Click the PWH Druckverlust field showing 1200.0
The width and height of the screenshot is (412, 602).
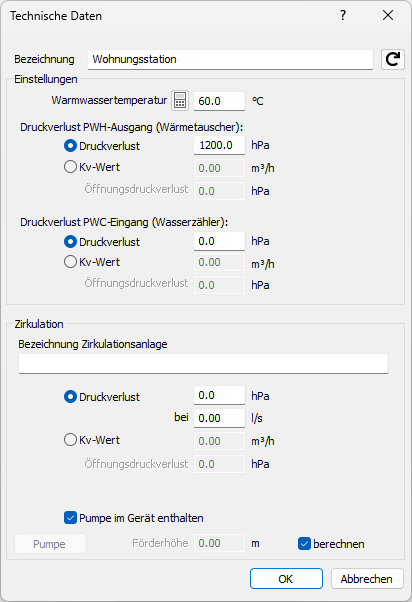[219, 145]
